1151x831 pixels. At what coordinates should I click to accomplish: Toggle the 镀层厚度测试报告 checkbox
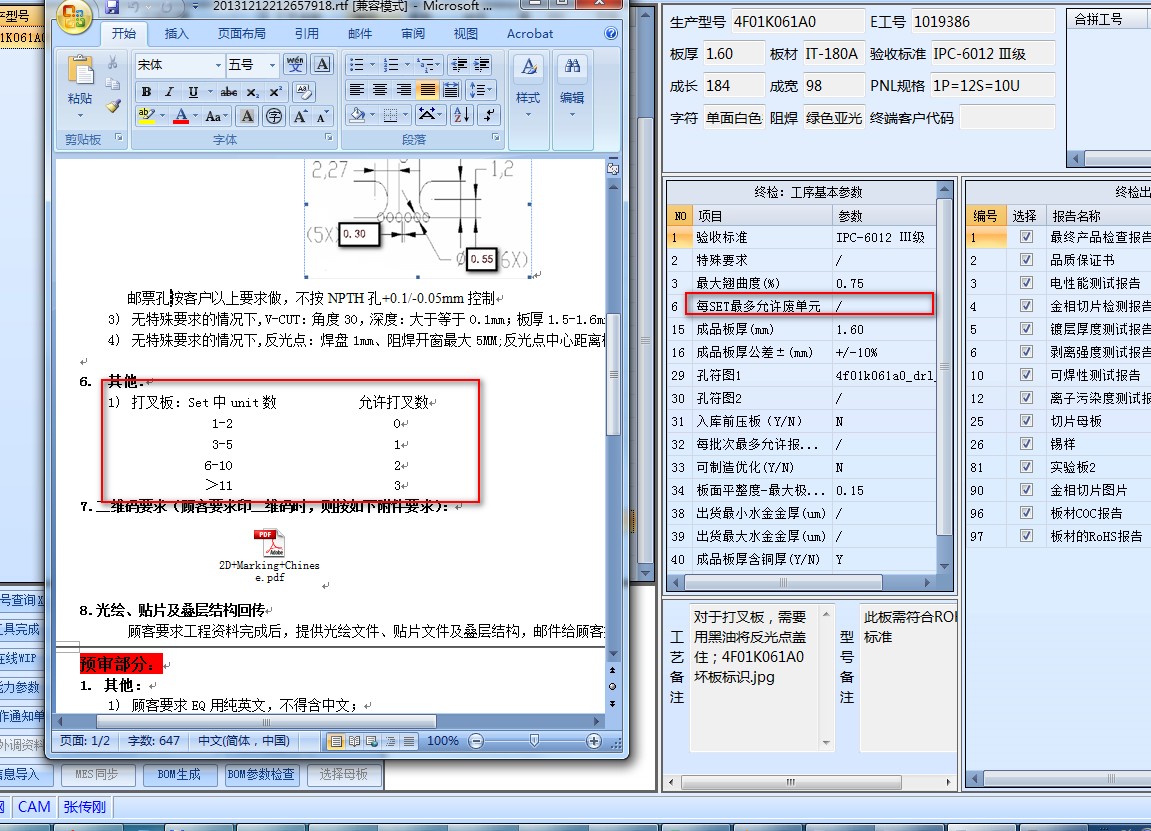(1026, 329)
